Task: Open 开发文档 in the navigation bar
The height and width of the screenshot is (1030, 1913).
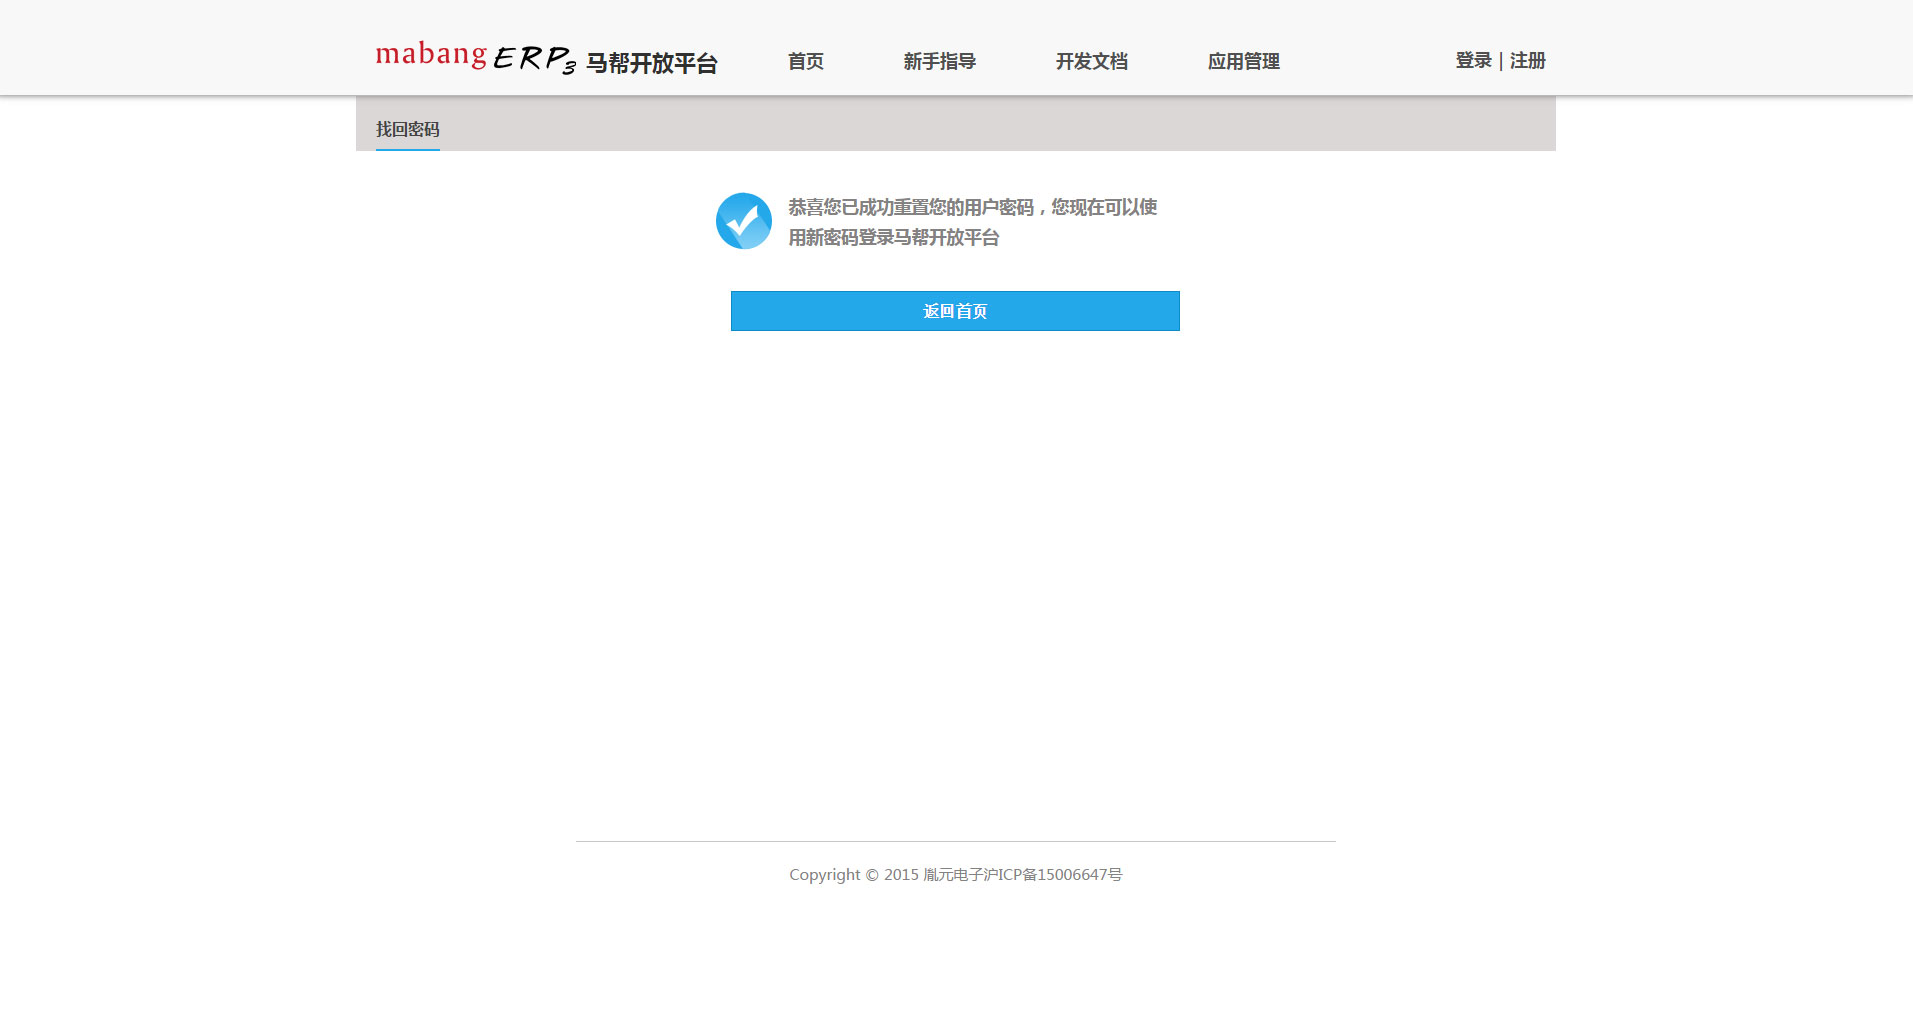Action: [x=1091, y=61]
